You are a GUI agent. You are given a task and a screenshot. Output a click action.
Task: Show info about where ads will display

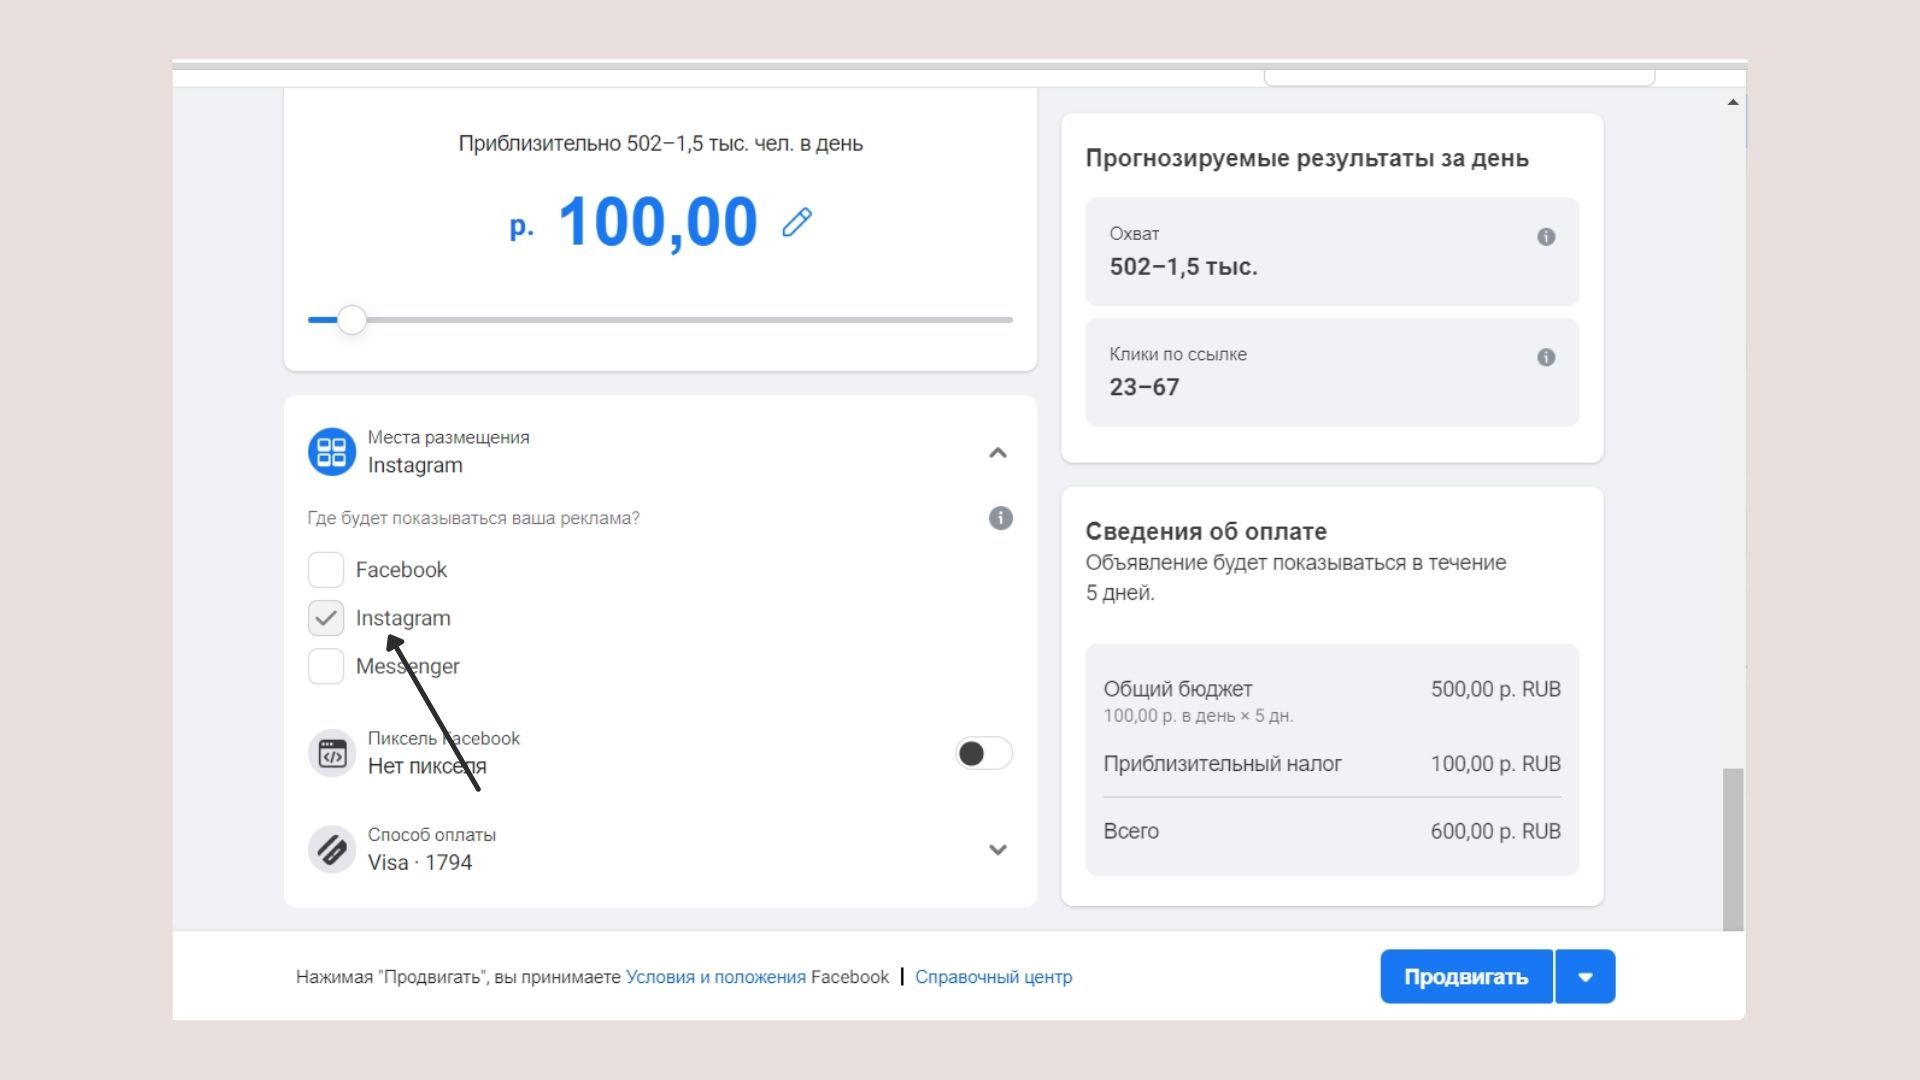(x=1000, y=518)
